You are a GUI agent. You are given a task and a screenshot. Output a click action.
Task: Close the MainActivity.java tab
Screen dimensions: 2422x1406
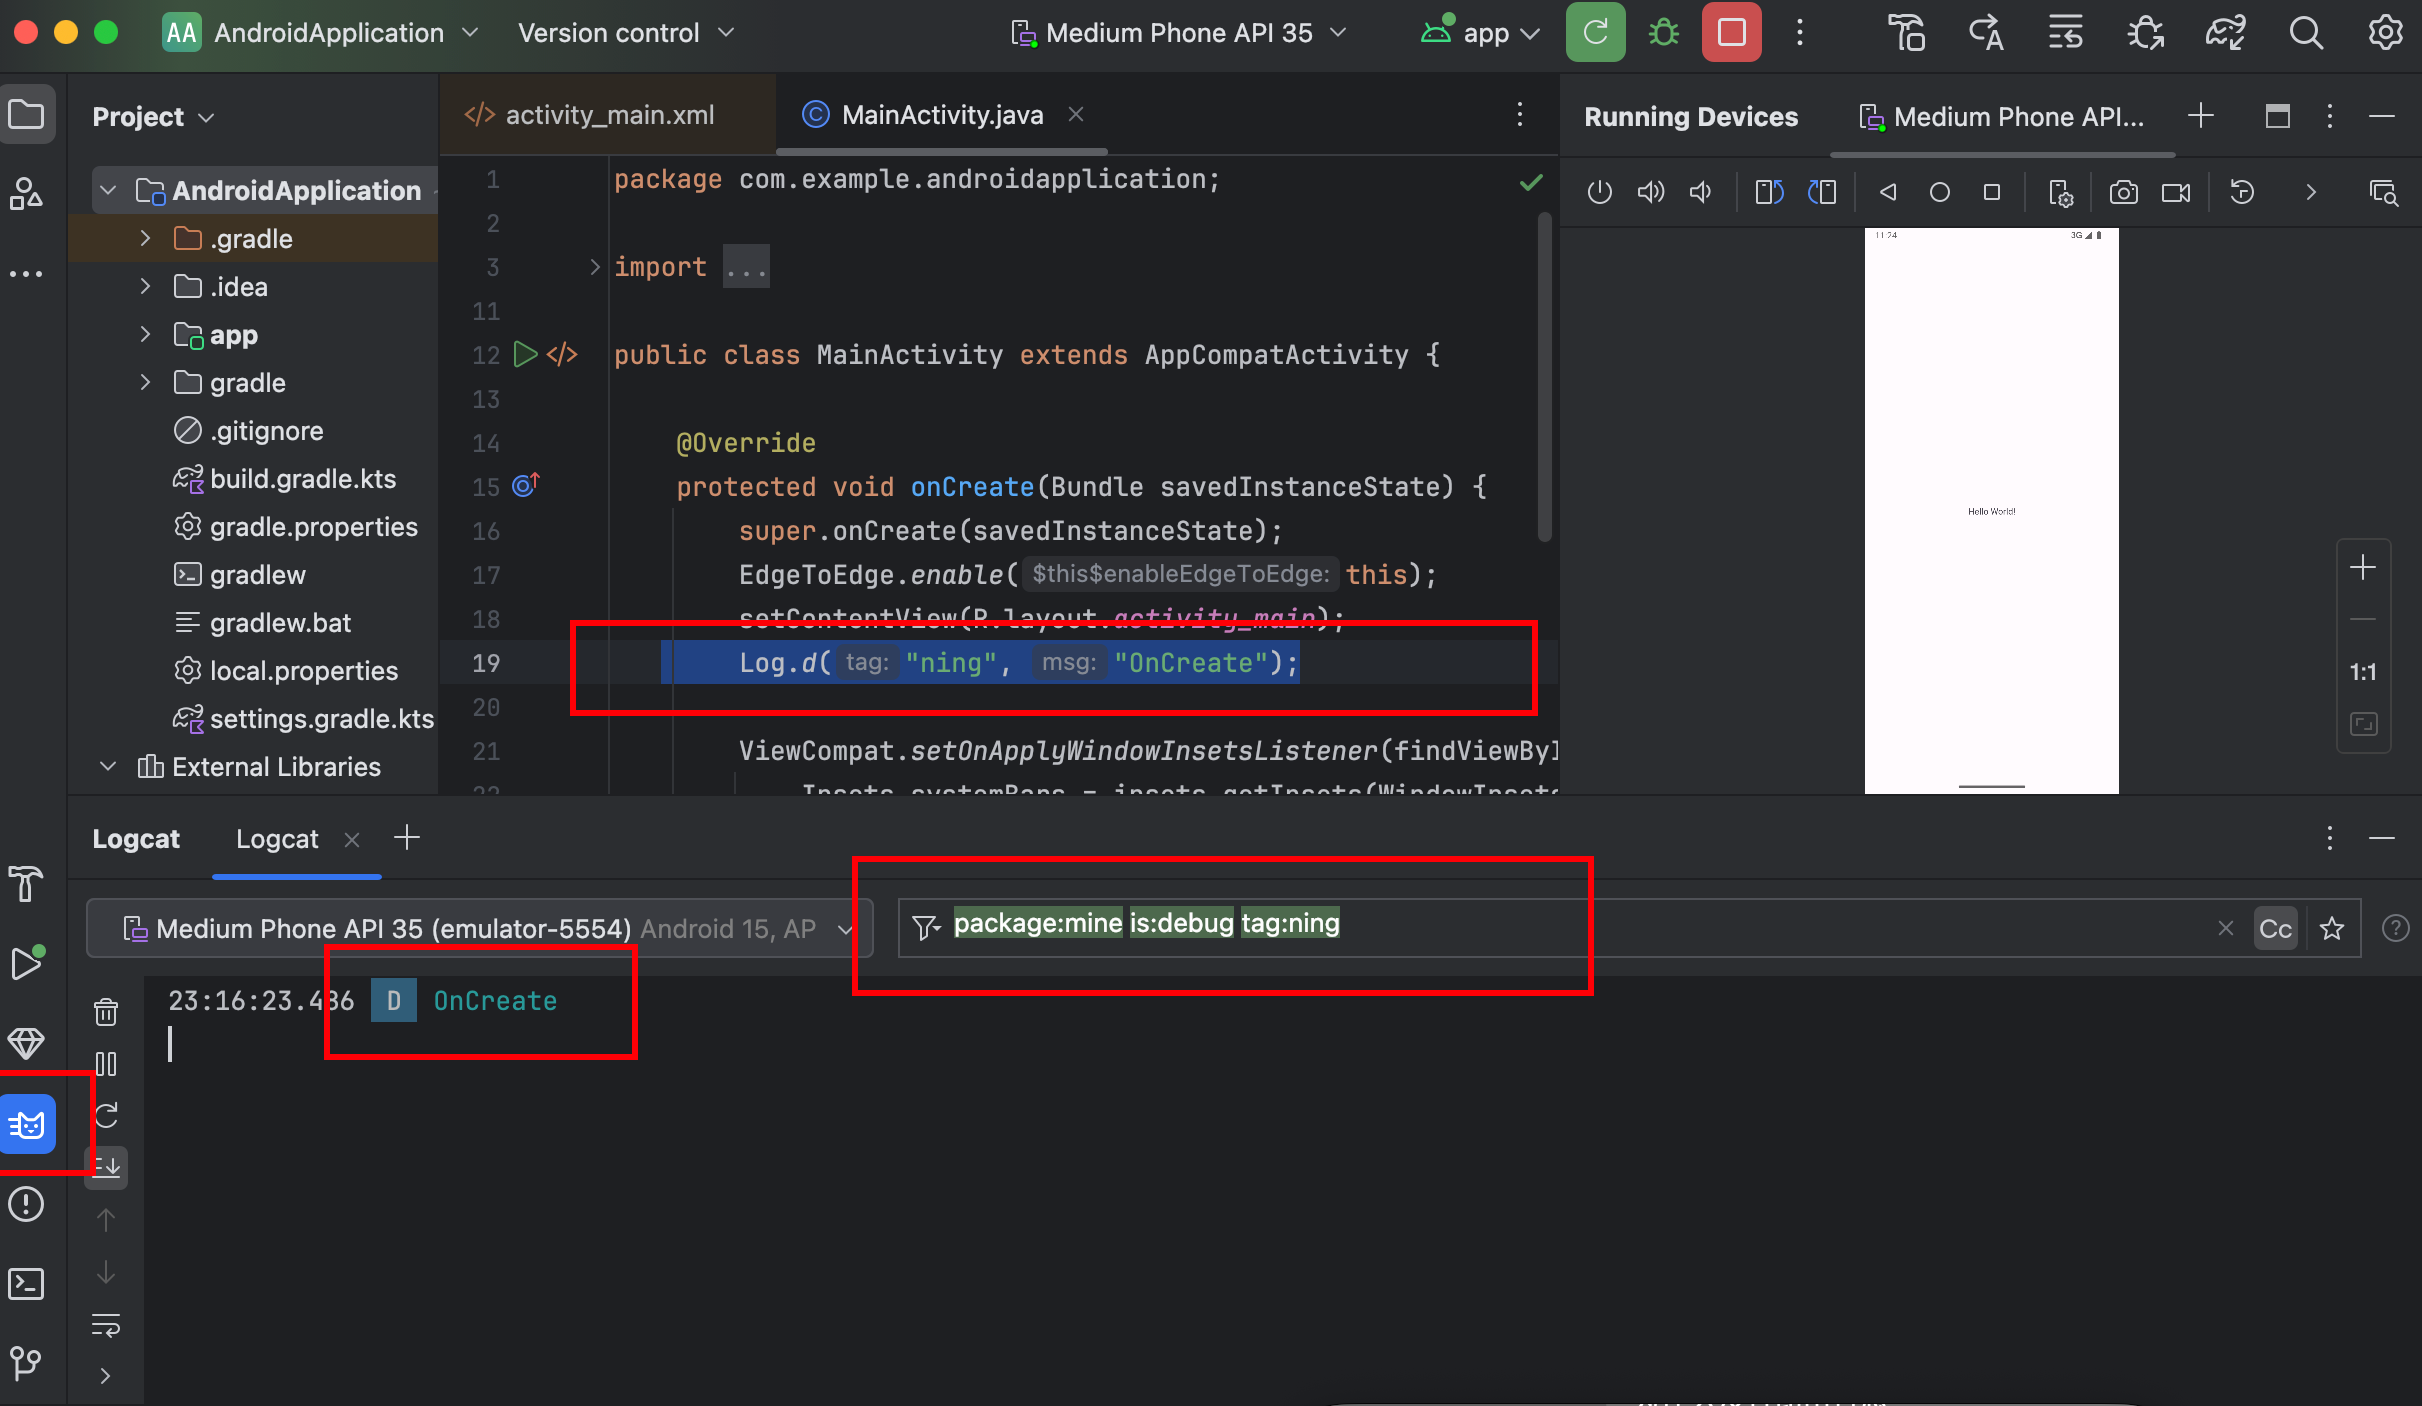click(x=1076, y=114)
